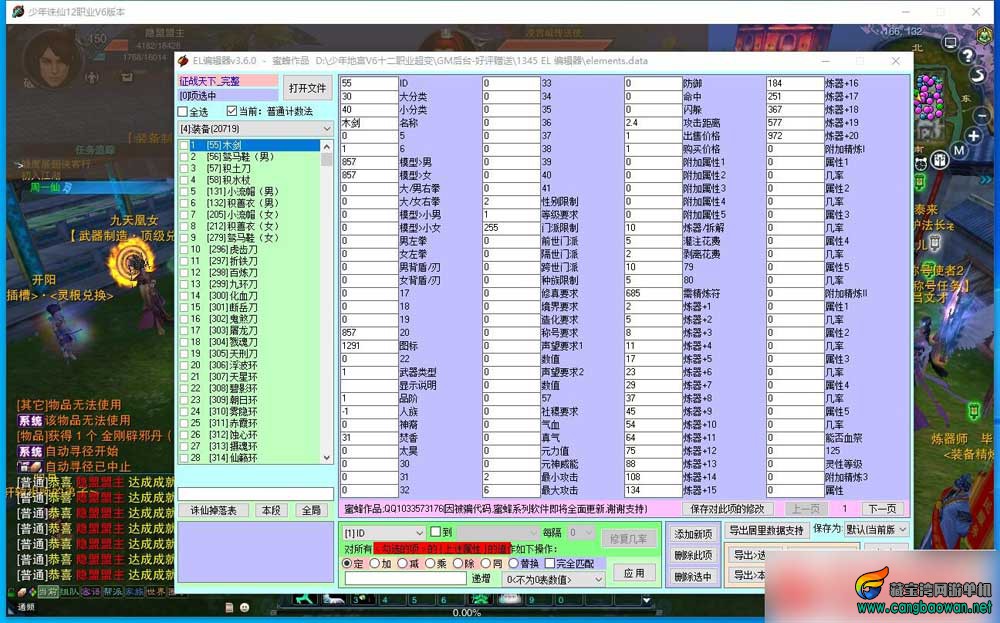The width and height of the screenshot is (1000, 623).
Task: Click the 0.00% experience progress bar
Action: pos(466,613)
